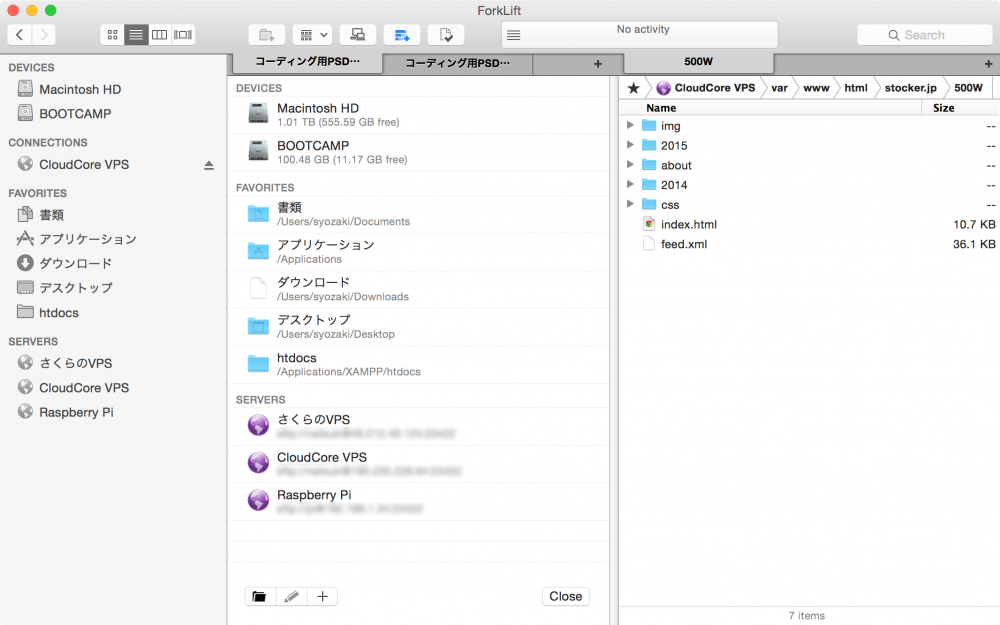1000x625 pixels.
Task: Expand the img folder disclosure triangle
Action: (630, 126)
